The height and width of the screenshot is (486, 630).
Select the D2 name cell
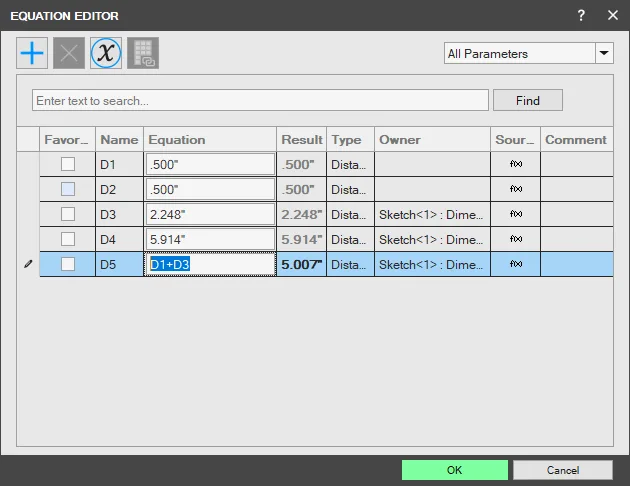click(x=119, y=189)
